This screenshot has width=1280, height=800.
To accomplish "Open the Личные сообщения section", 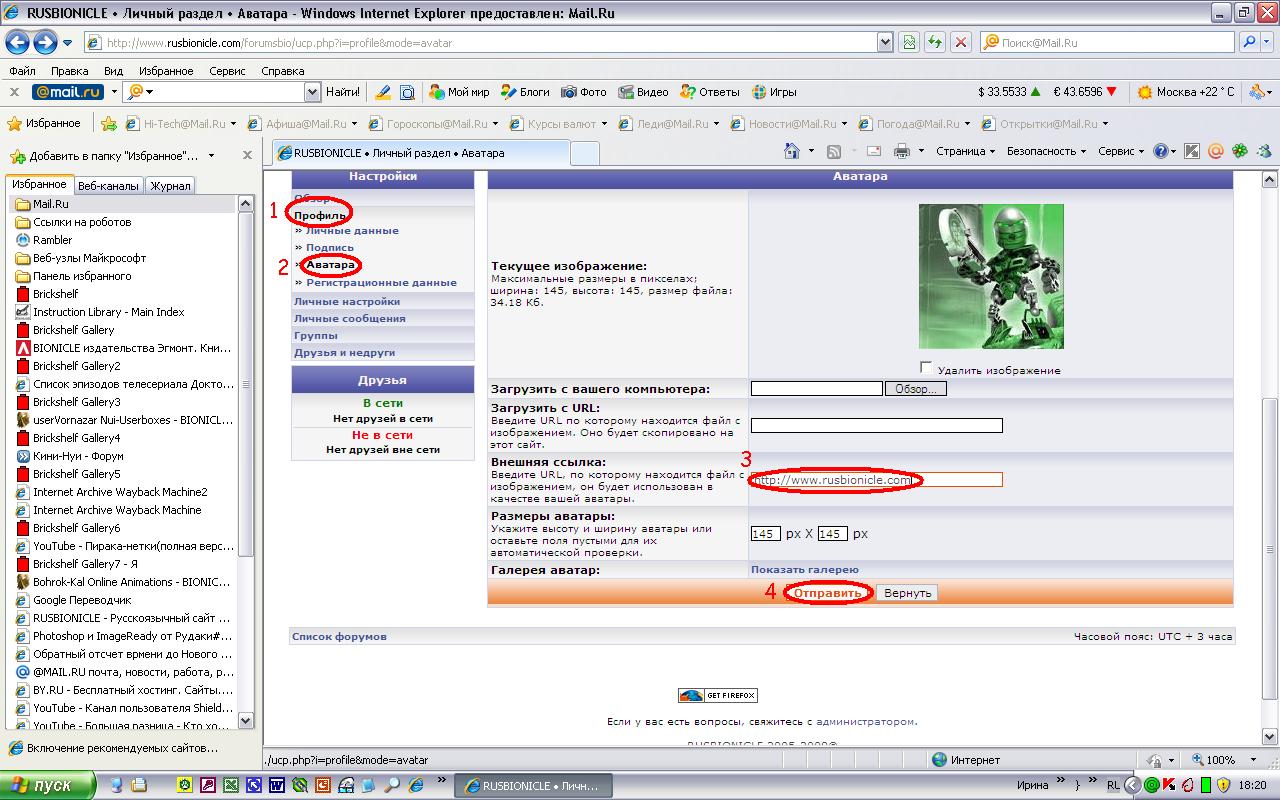I will (349, 319).
